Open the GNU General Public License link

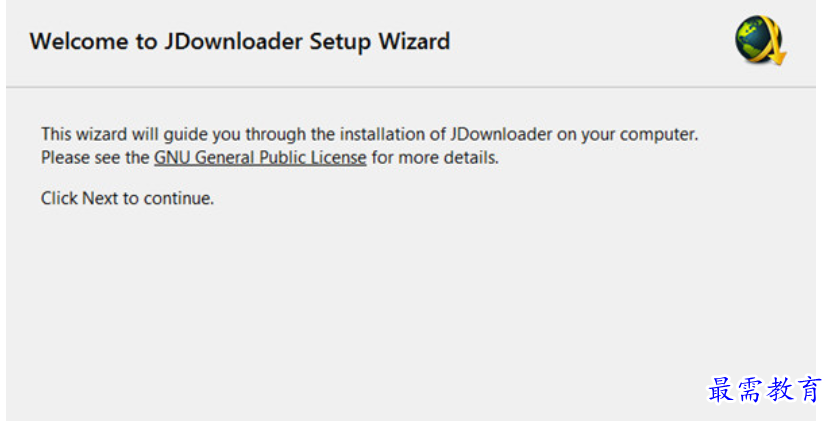pyautogui.click(x=260, y=158)
